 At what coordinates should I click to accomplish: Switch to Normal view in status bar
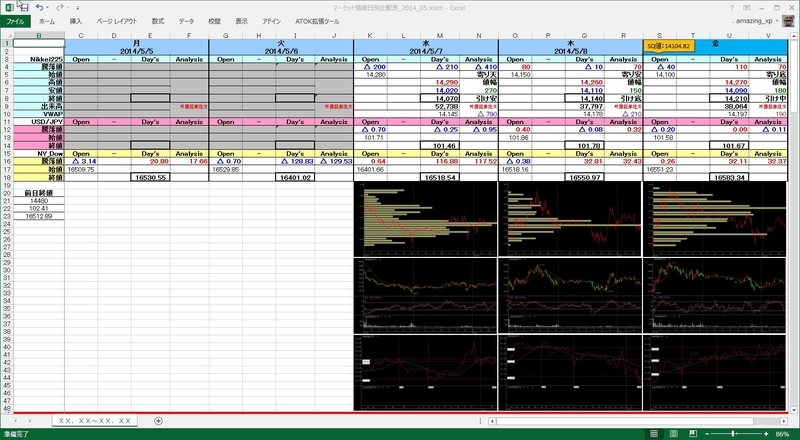point(654,434)
